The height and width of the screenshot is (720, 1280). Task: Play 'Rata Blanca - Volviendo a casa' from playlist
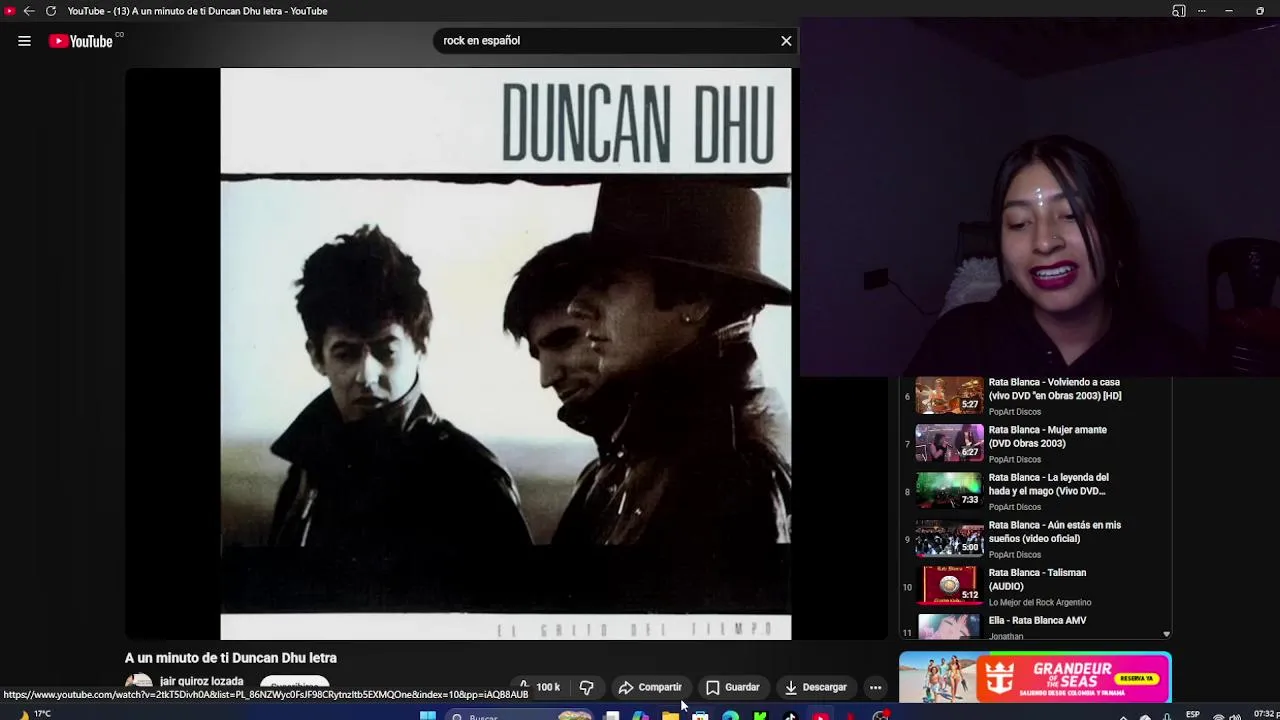pos(1055,389)
